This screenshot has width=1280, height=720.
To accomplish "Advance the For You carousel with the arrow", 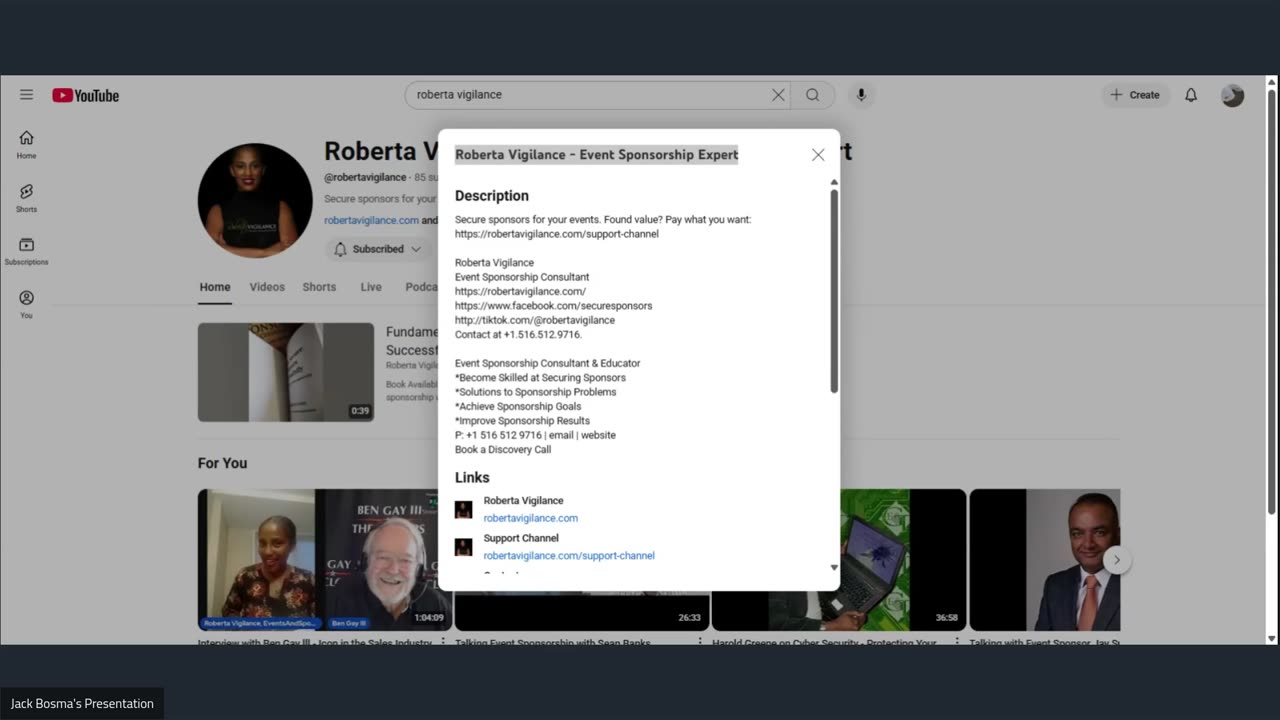I will click(1117, 560).
